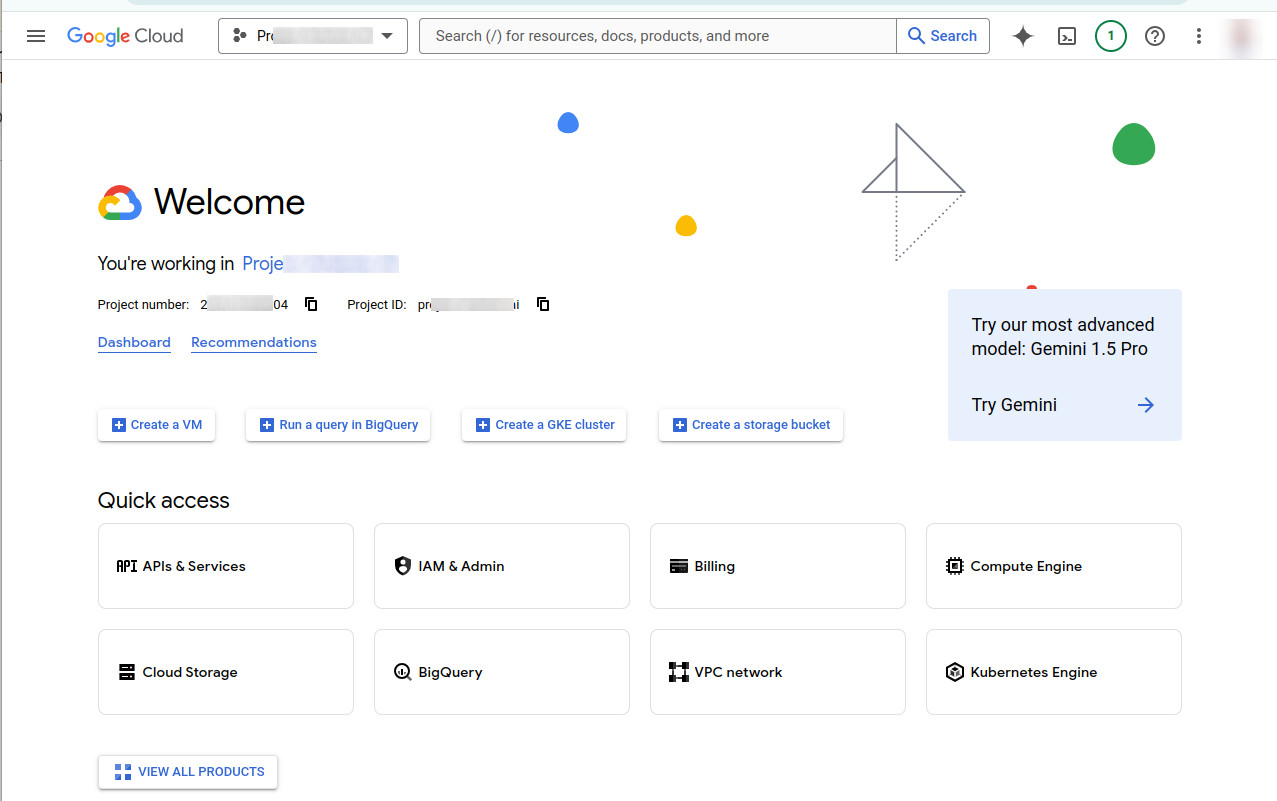Click the blurred project name link
This screenshot has height=801, width=1277.
[x=320, y=264]
